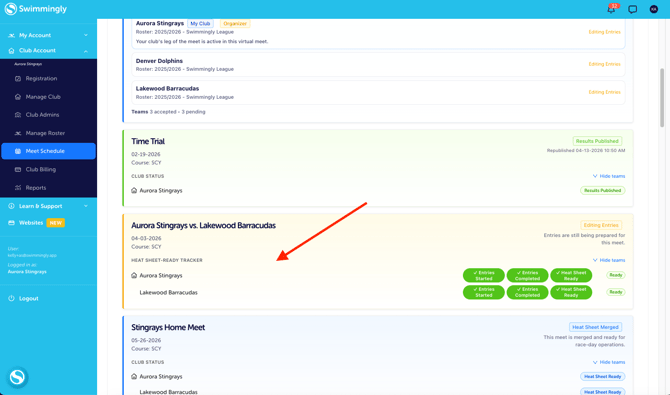
Task: Expand the My Account chevron
Action: (86, 35)
